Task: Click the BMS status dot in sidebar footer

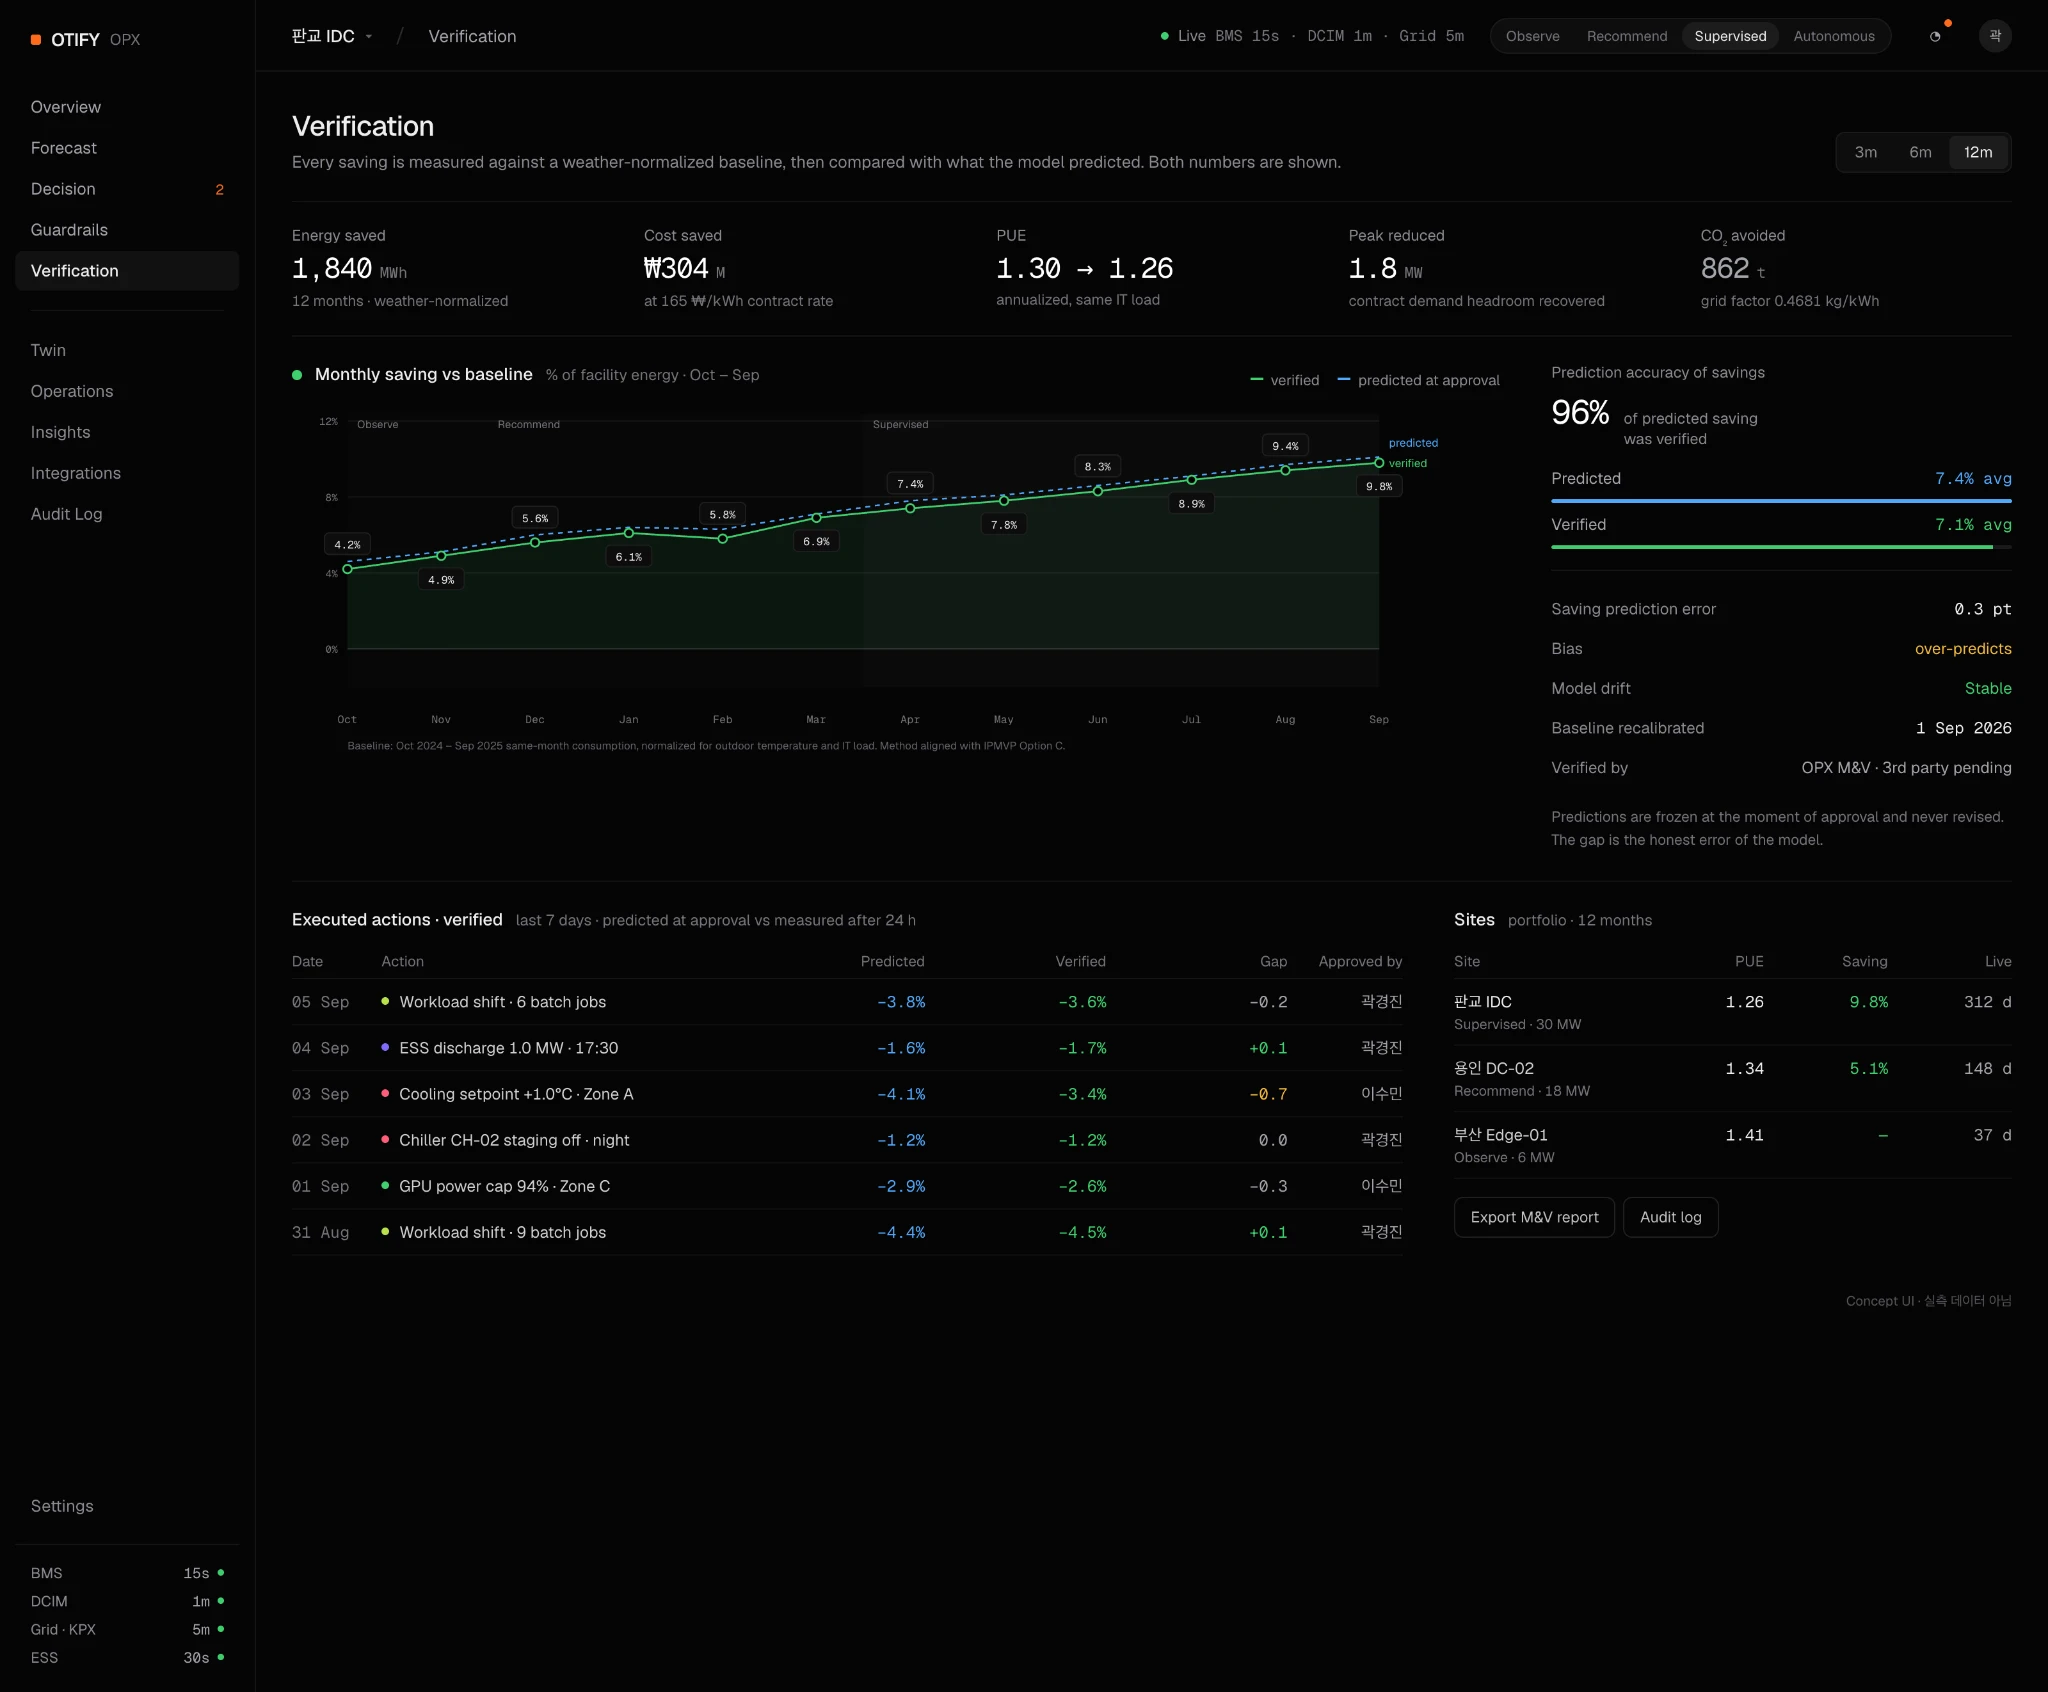Action: coord(221,1573)
